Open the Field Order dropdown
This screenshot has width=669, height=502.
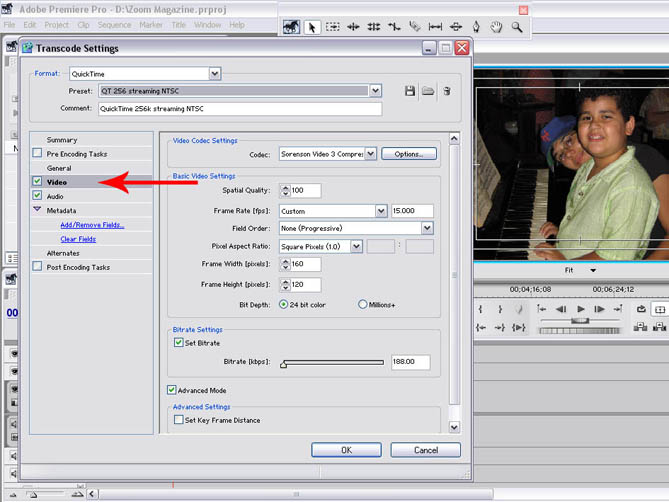coord(427,228)
